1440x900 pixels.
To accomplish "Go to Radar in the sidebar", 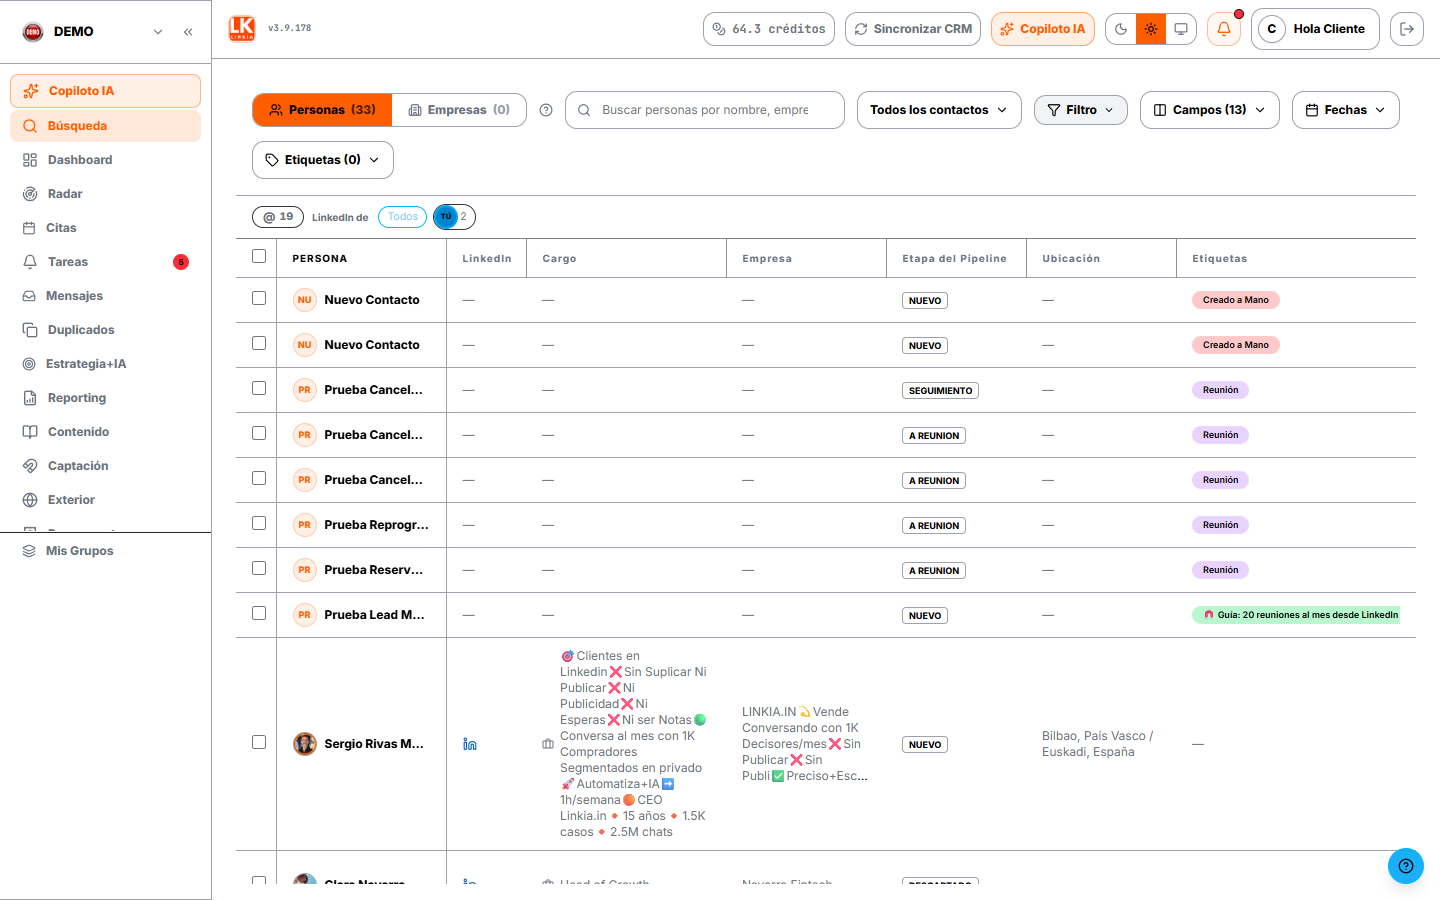I will pos(105,194).
